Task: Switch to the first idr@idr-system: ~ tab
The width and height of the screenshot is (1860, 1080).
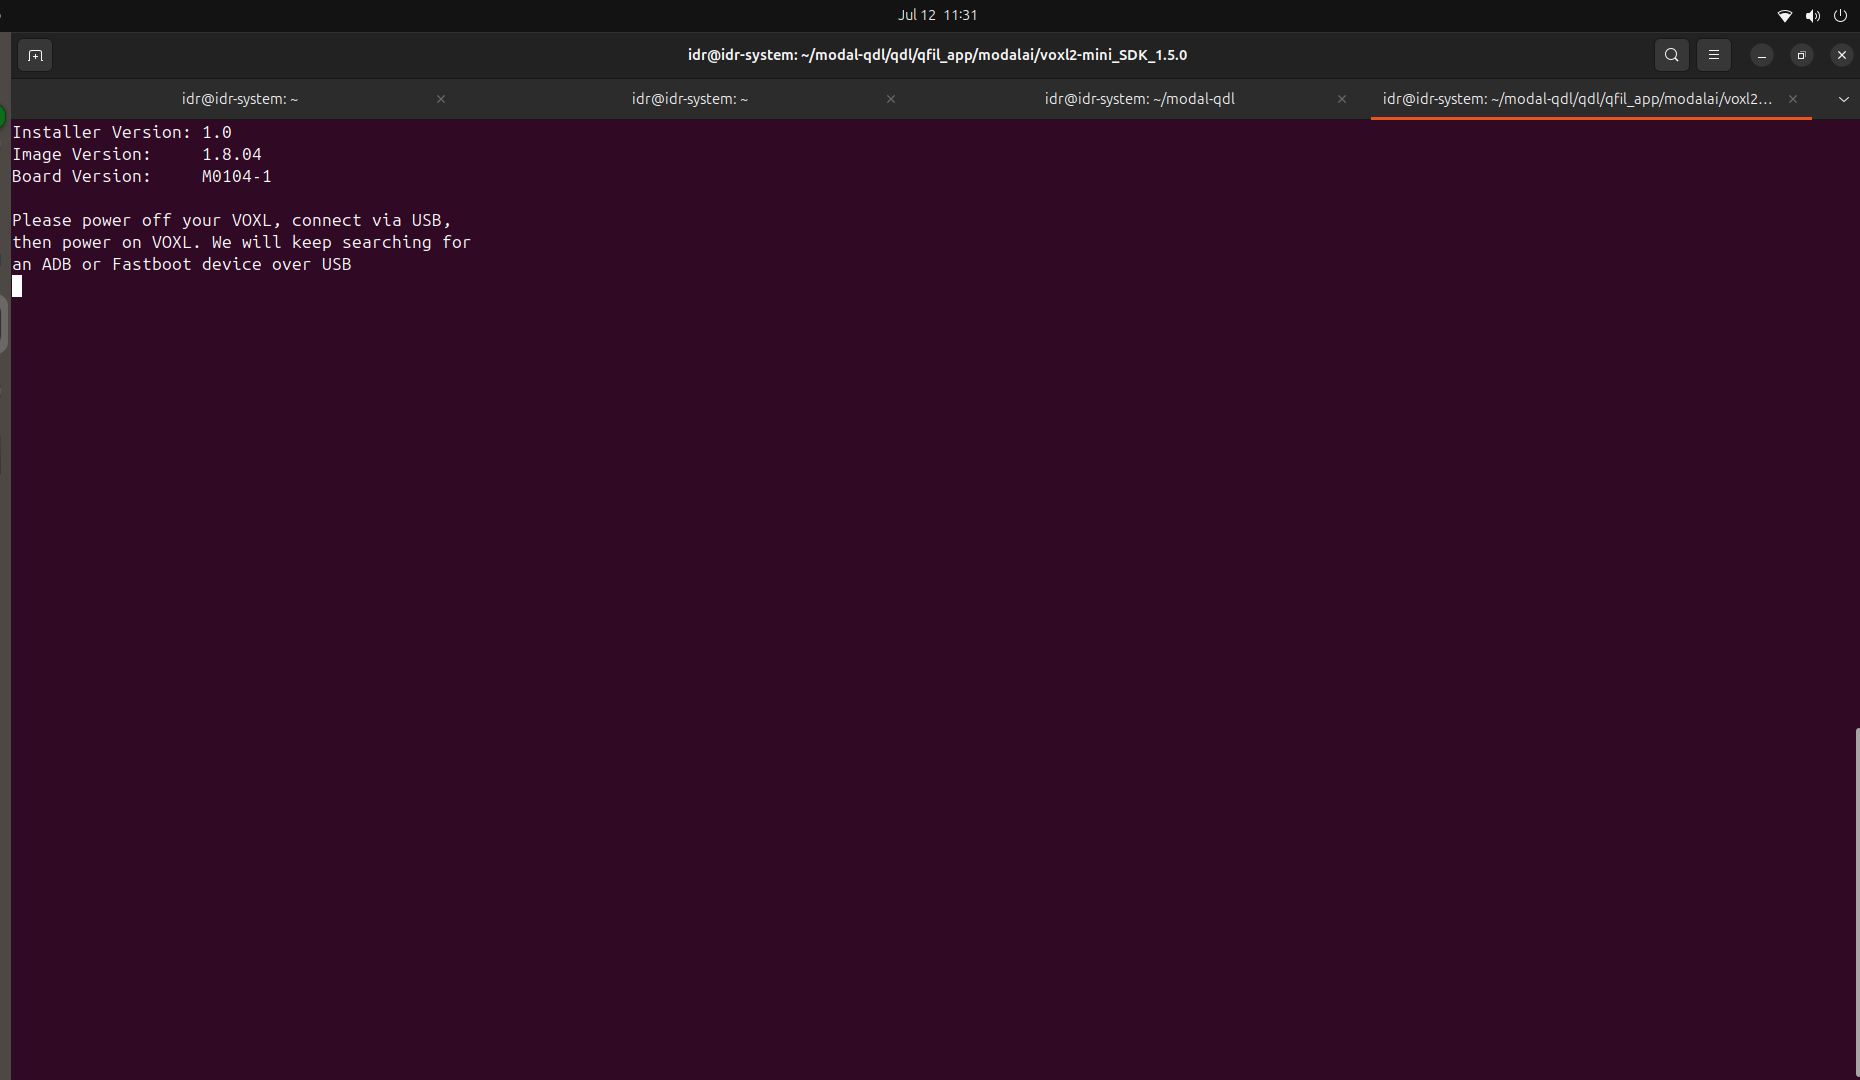Action: [240, 99]
